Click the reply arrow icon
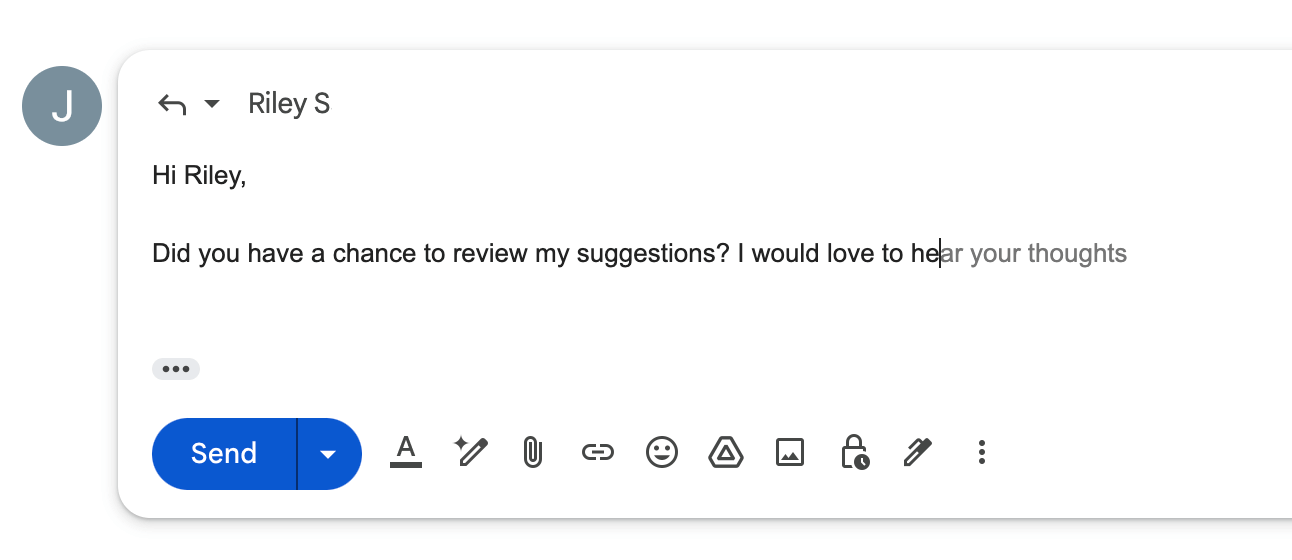1292x560 pixels. coord(172,104)
